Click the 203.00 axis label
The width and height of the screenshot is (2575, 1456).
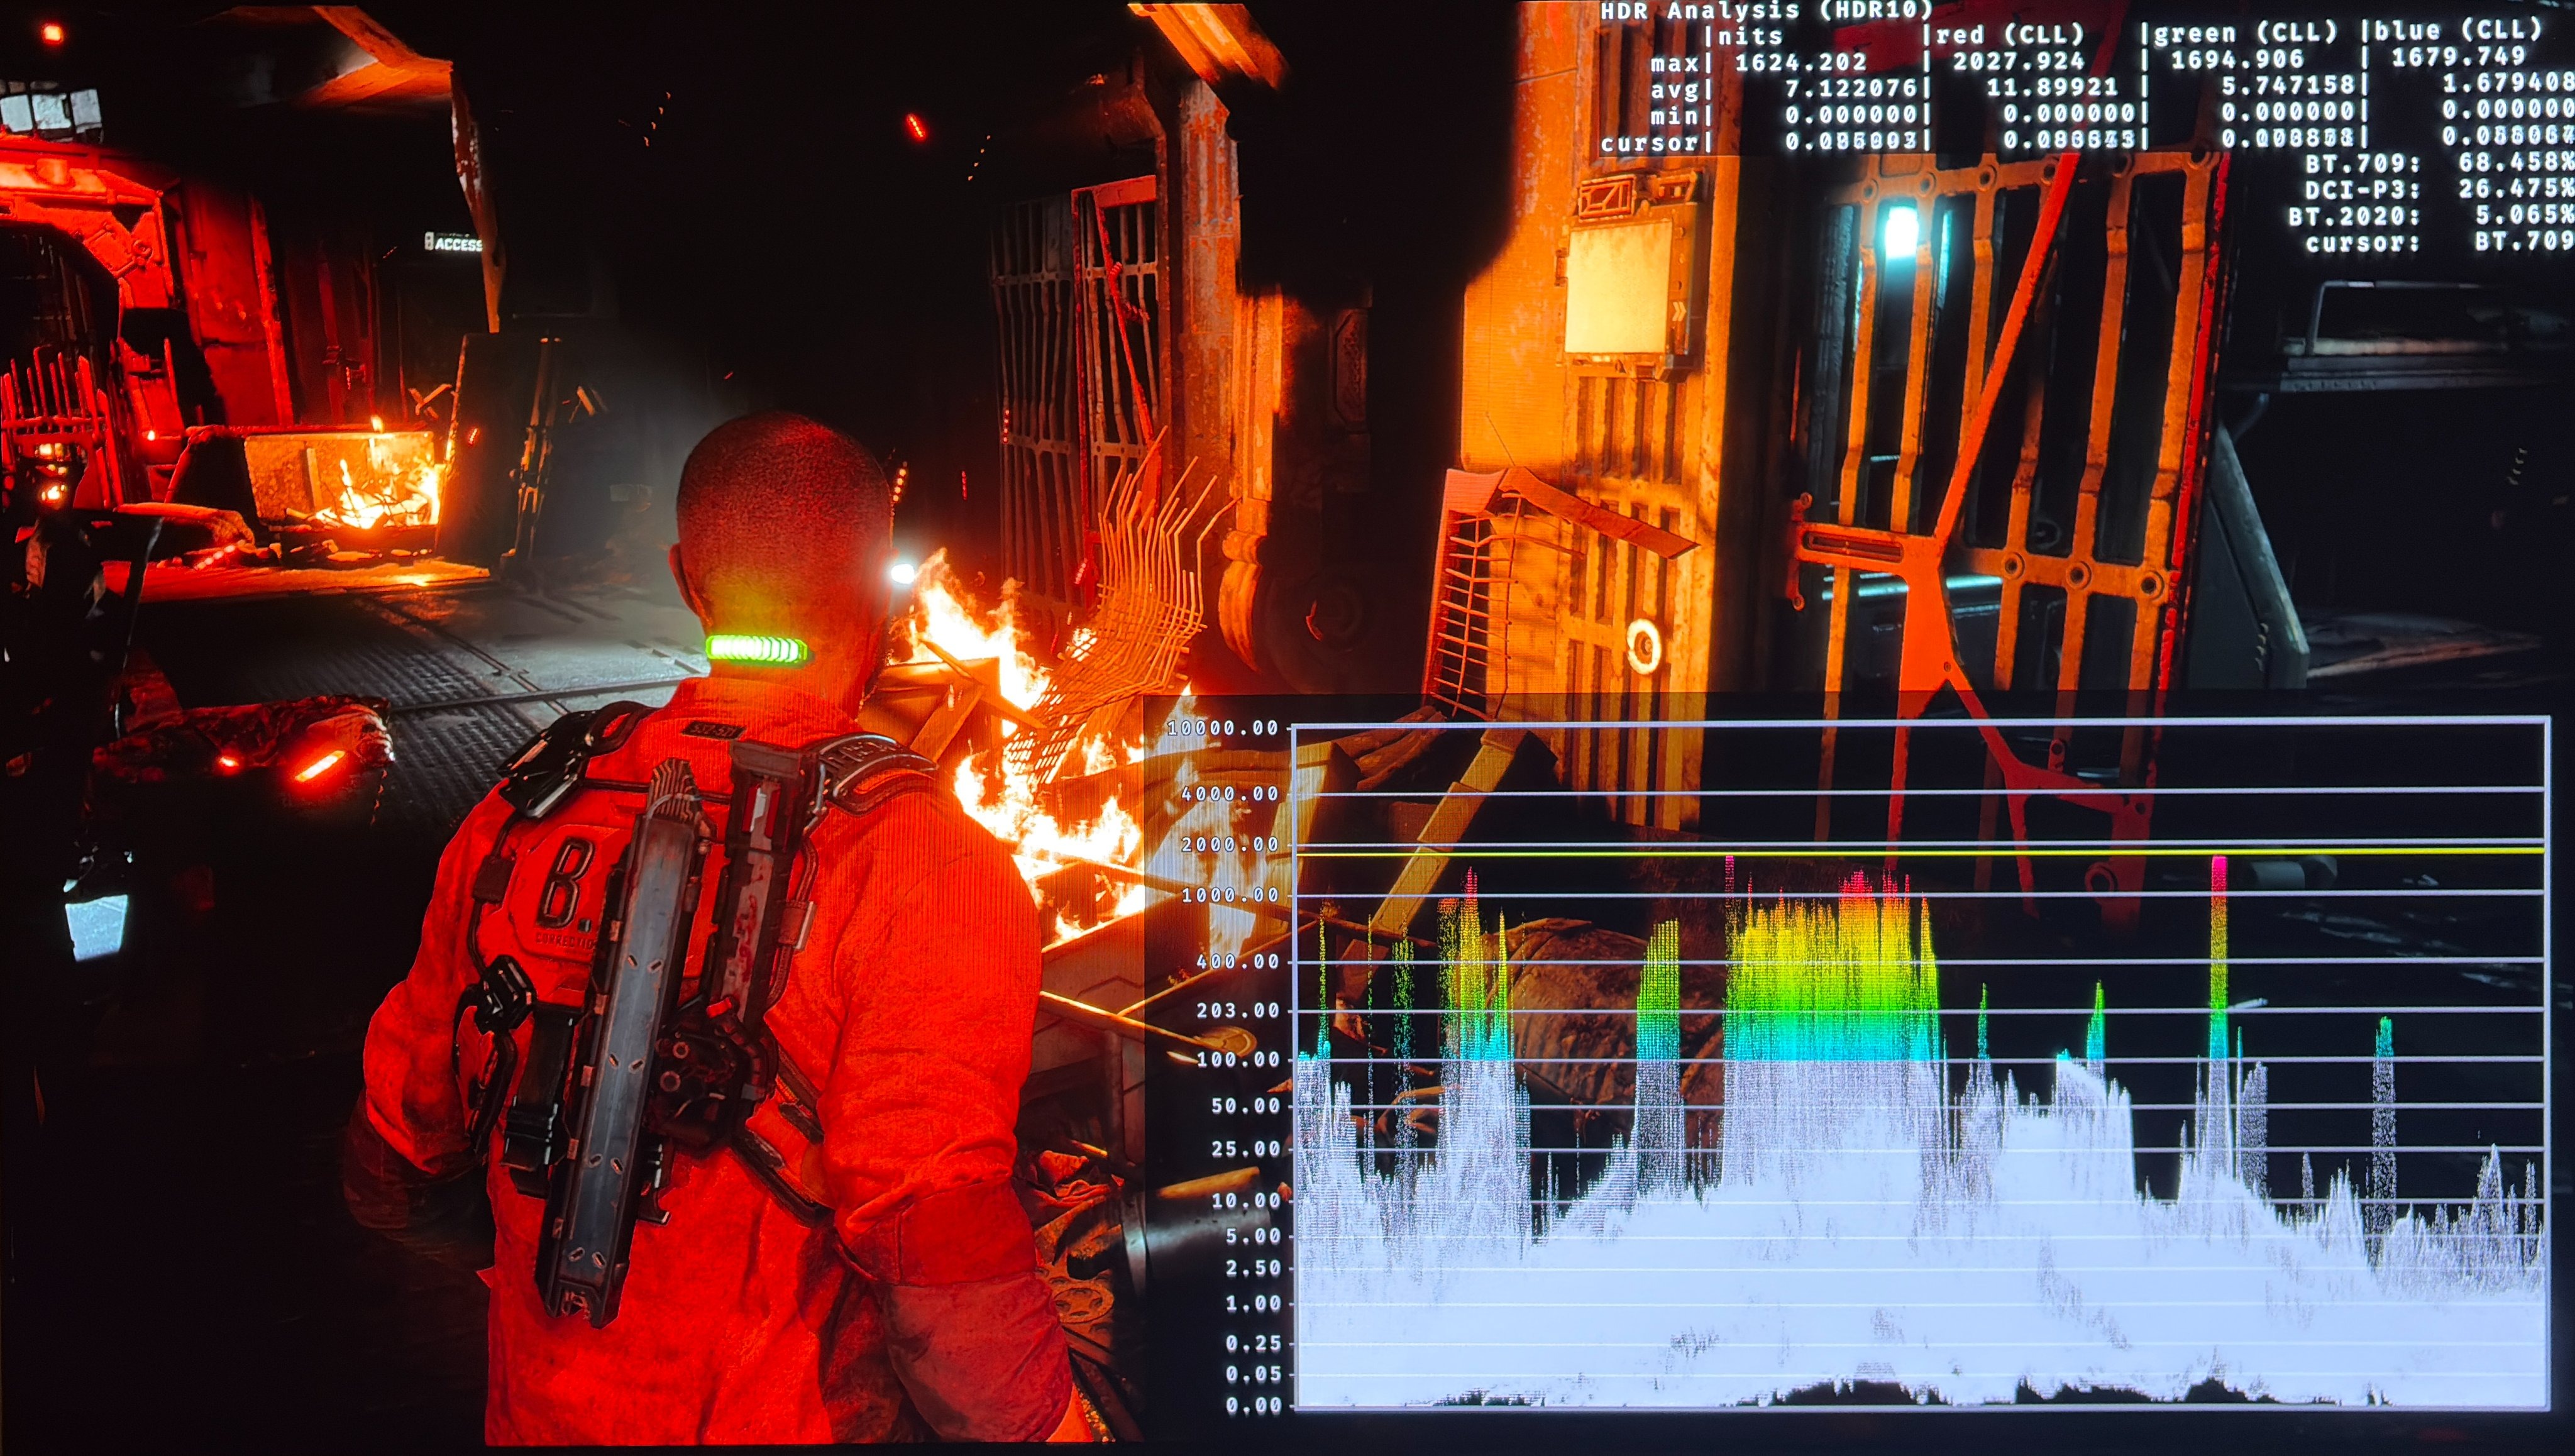click(x=1238, y=1010)
